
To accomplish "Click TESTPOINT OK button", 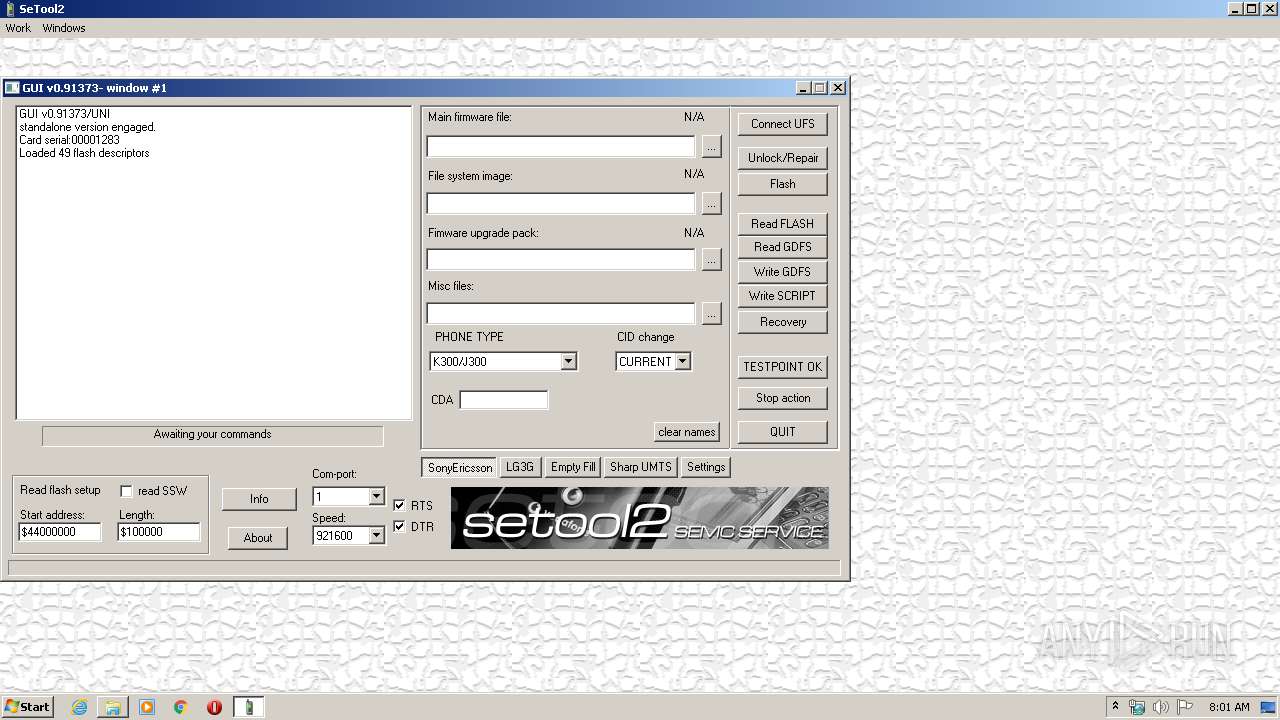I will (783, 367).
